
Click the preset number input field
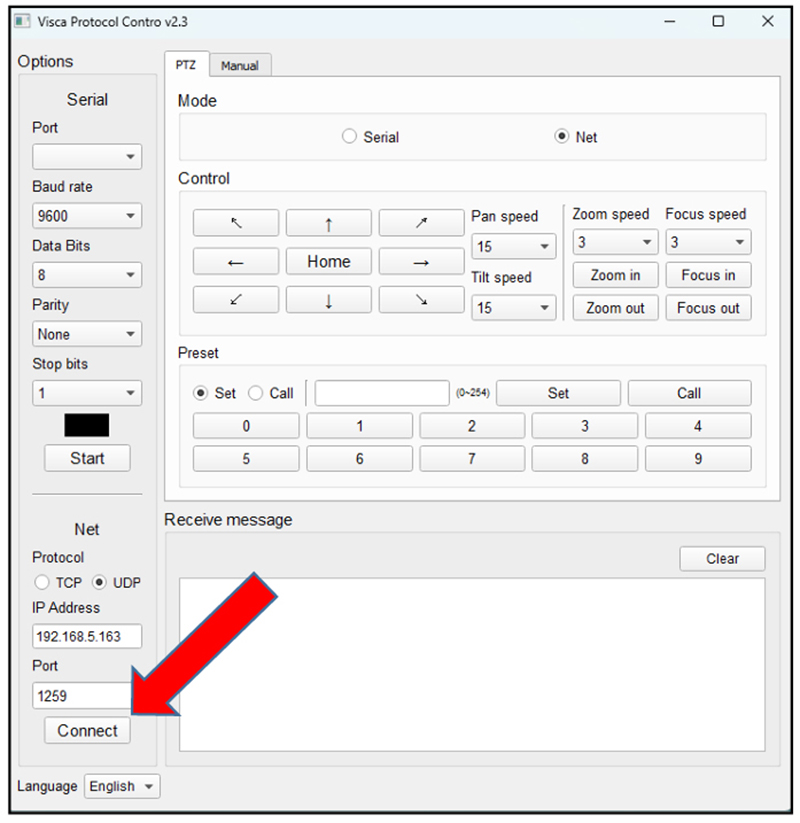pos(382,393)
